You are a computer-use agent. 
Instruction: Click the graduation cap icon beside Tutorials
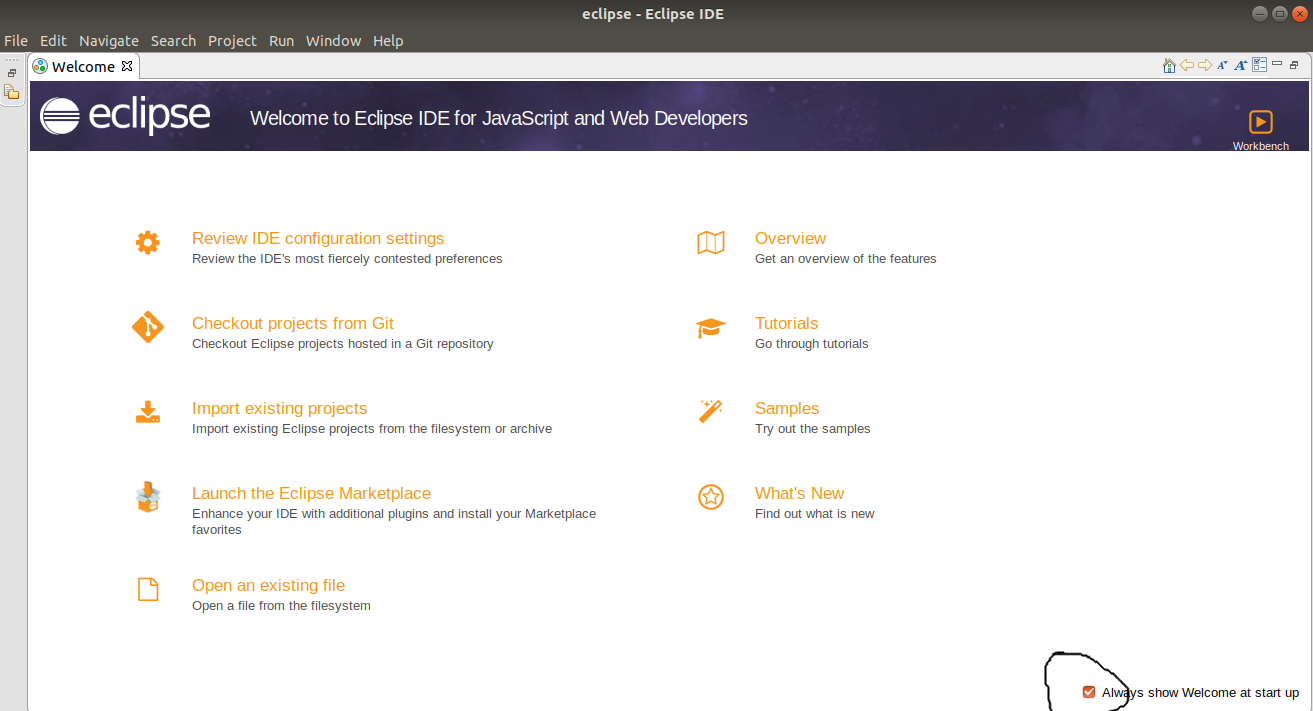(x=711, y=328)
